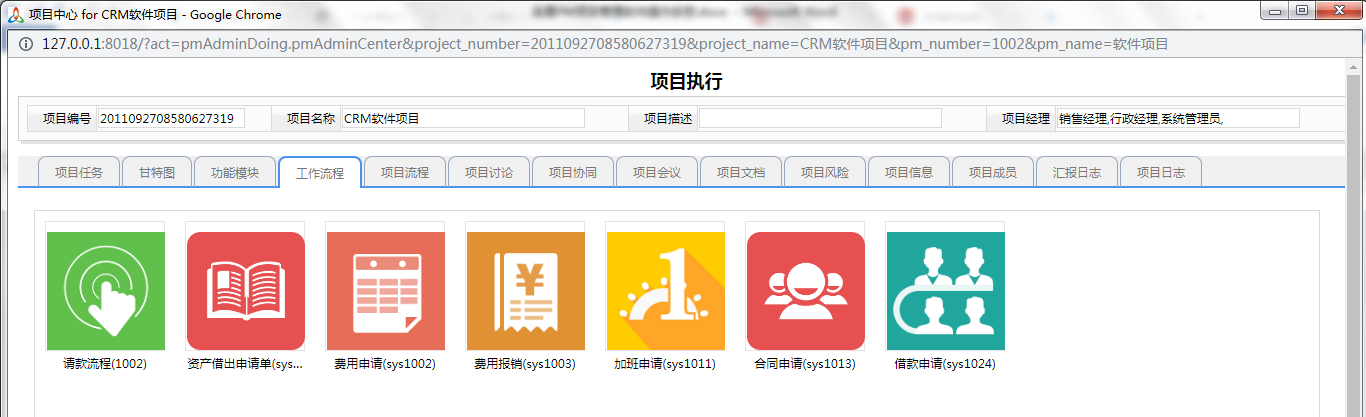Switch to the 项目任务 tab
The height and width of the screenshot is (417, 1366).
pyautogui.click(x=78, y=172)
